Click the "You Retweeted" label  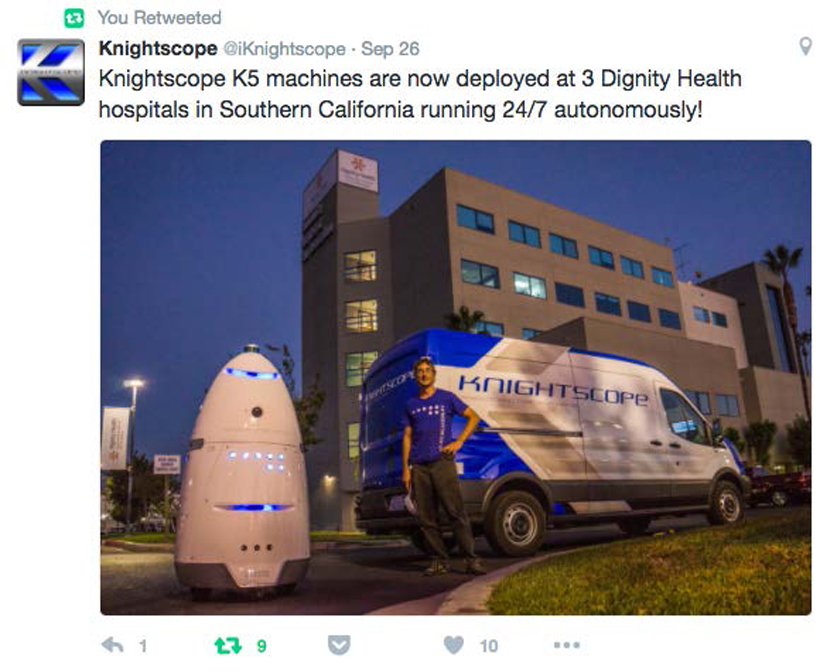pos(160,18)
